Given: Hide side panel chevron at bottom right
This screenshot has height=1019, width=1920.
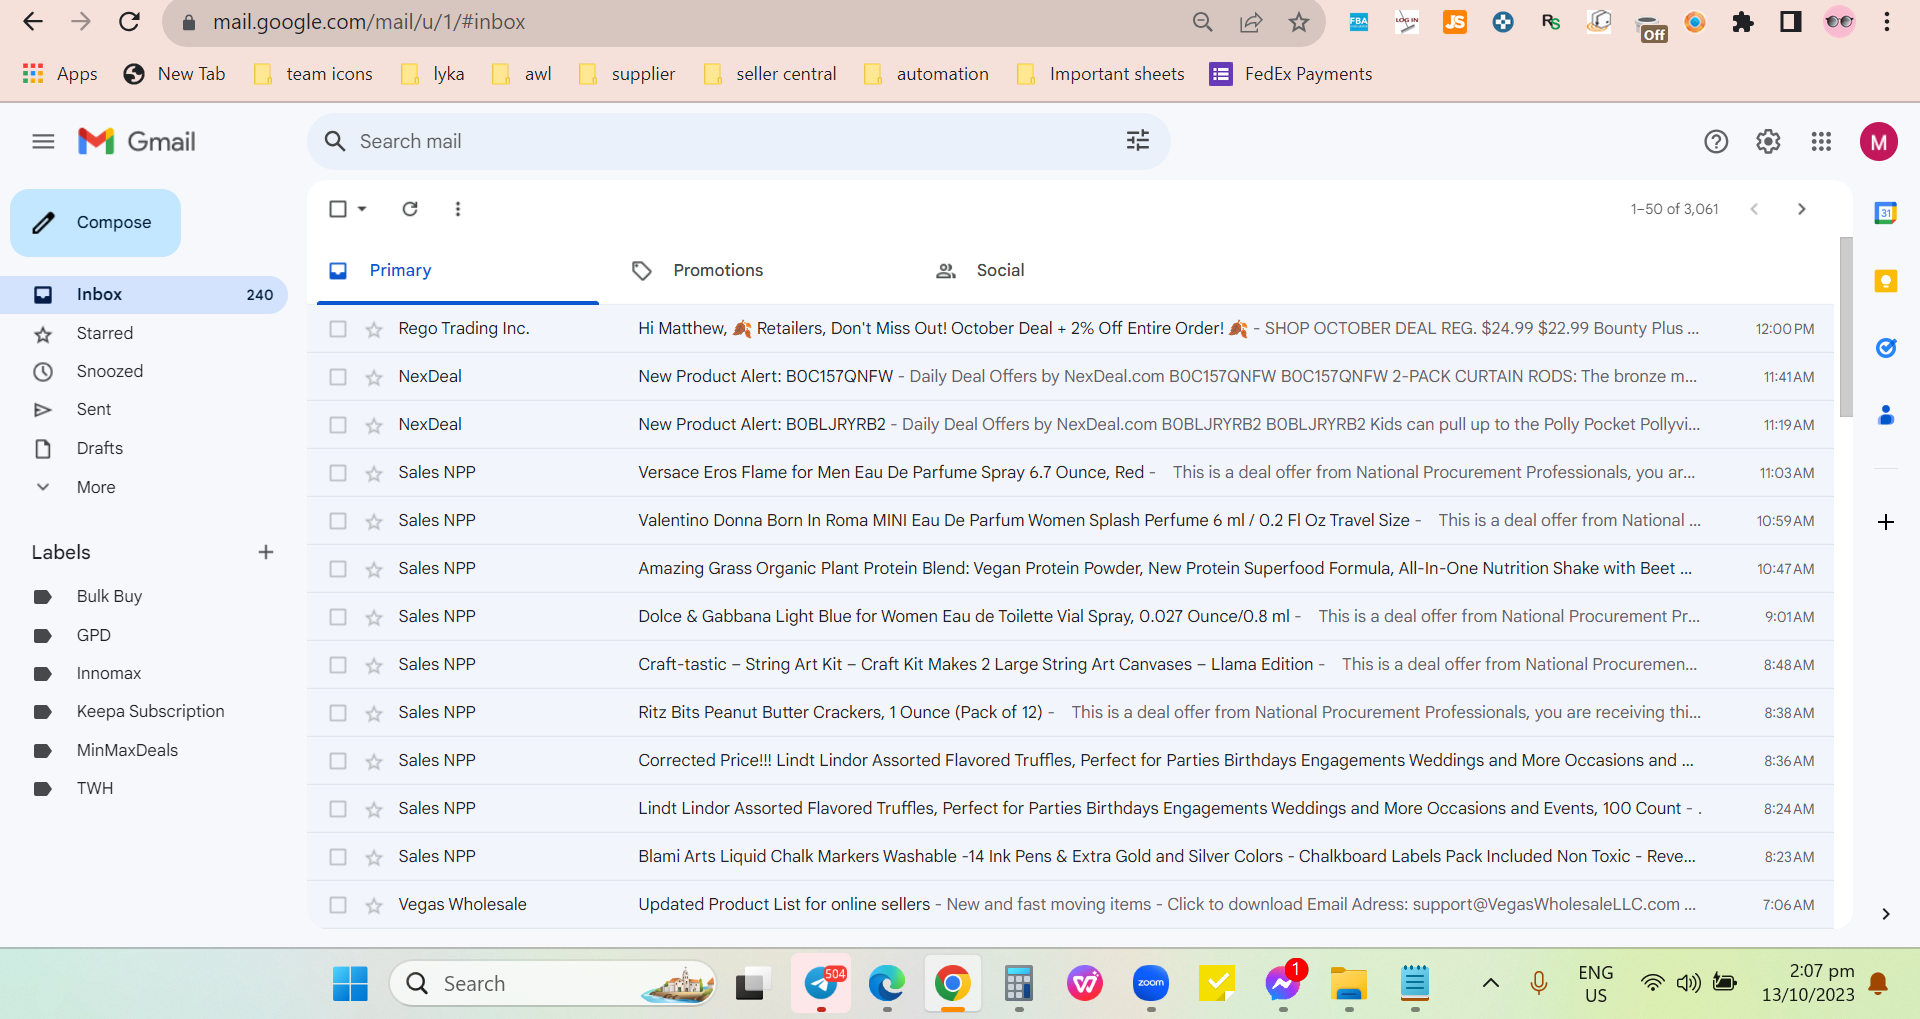Looking at the screenshot, I should coord(1886,914).
